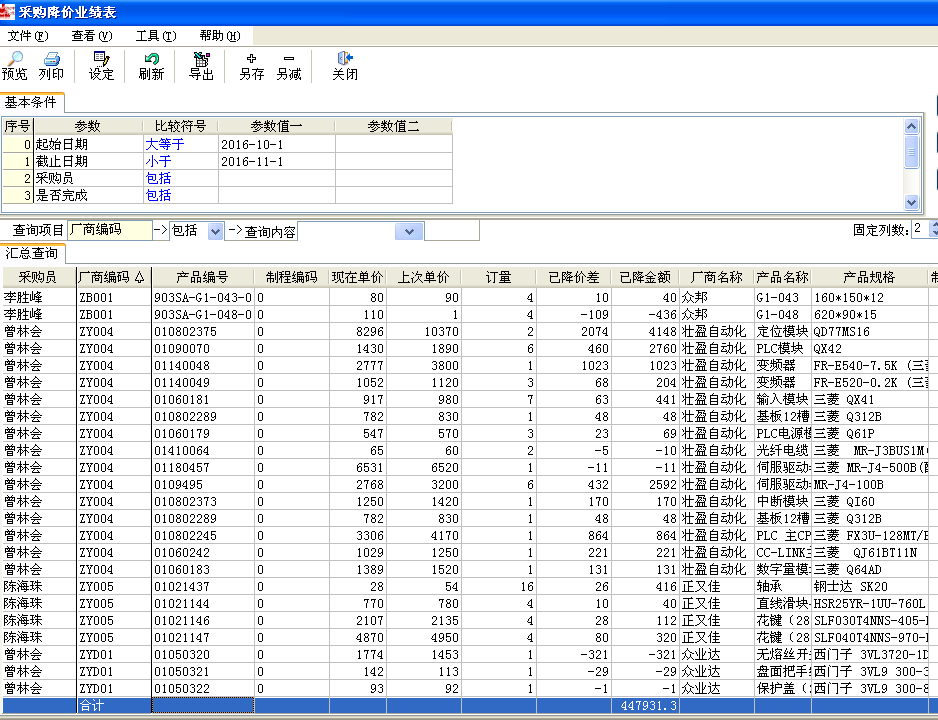Screen dimensions: 938x720
Task: Click the 已降价差 column header
Action: [574, 277]
